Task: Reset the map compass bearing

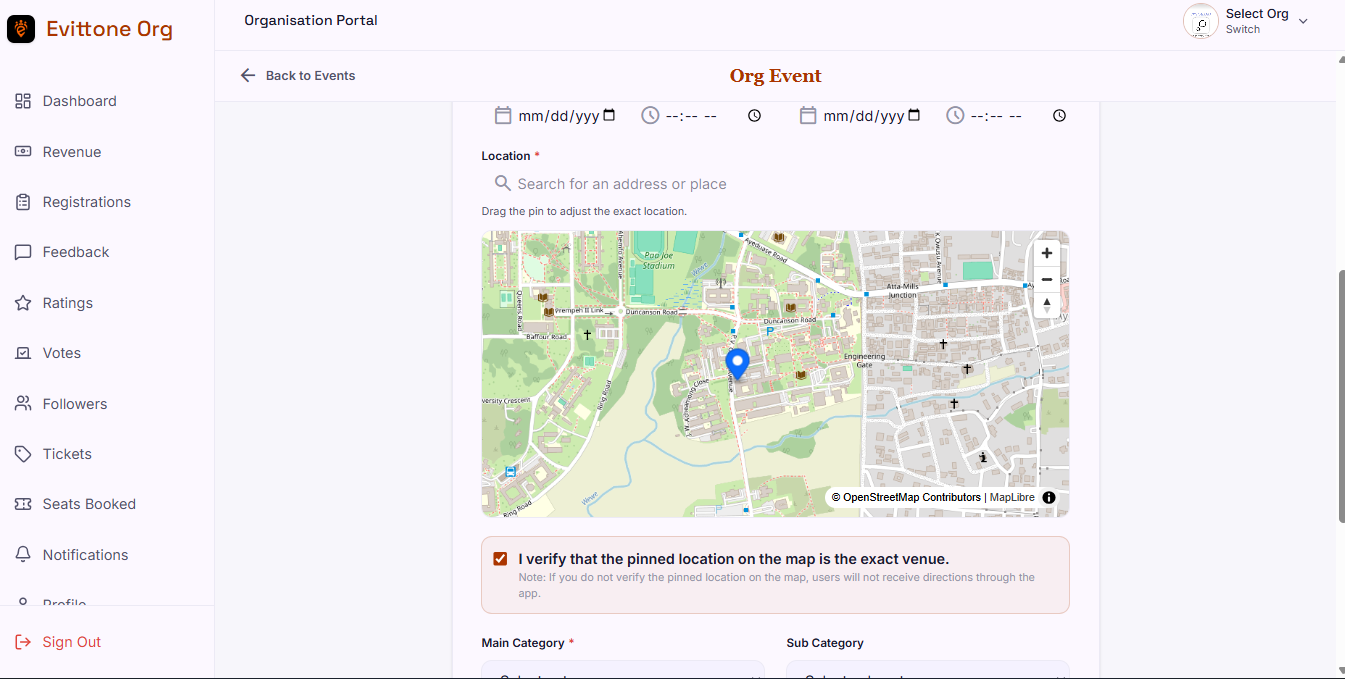Action: point(1047,305)
